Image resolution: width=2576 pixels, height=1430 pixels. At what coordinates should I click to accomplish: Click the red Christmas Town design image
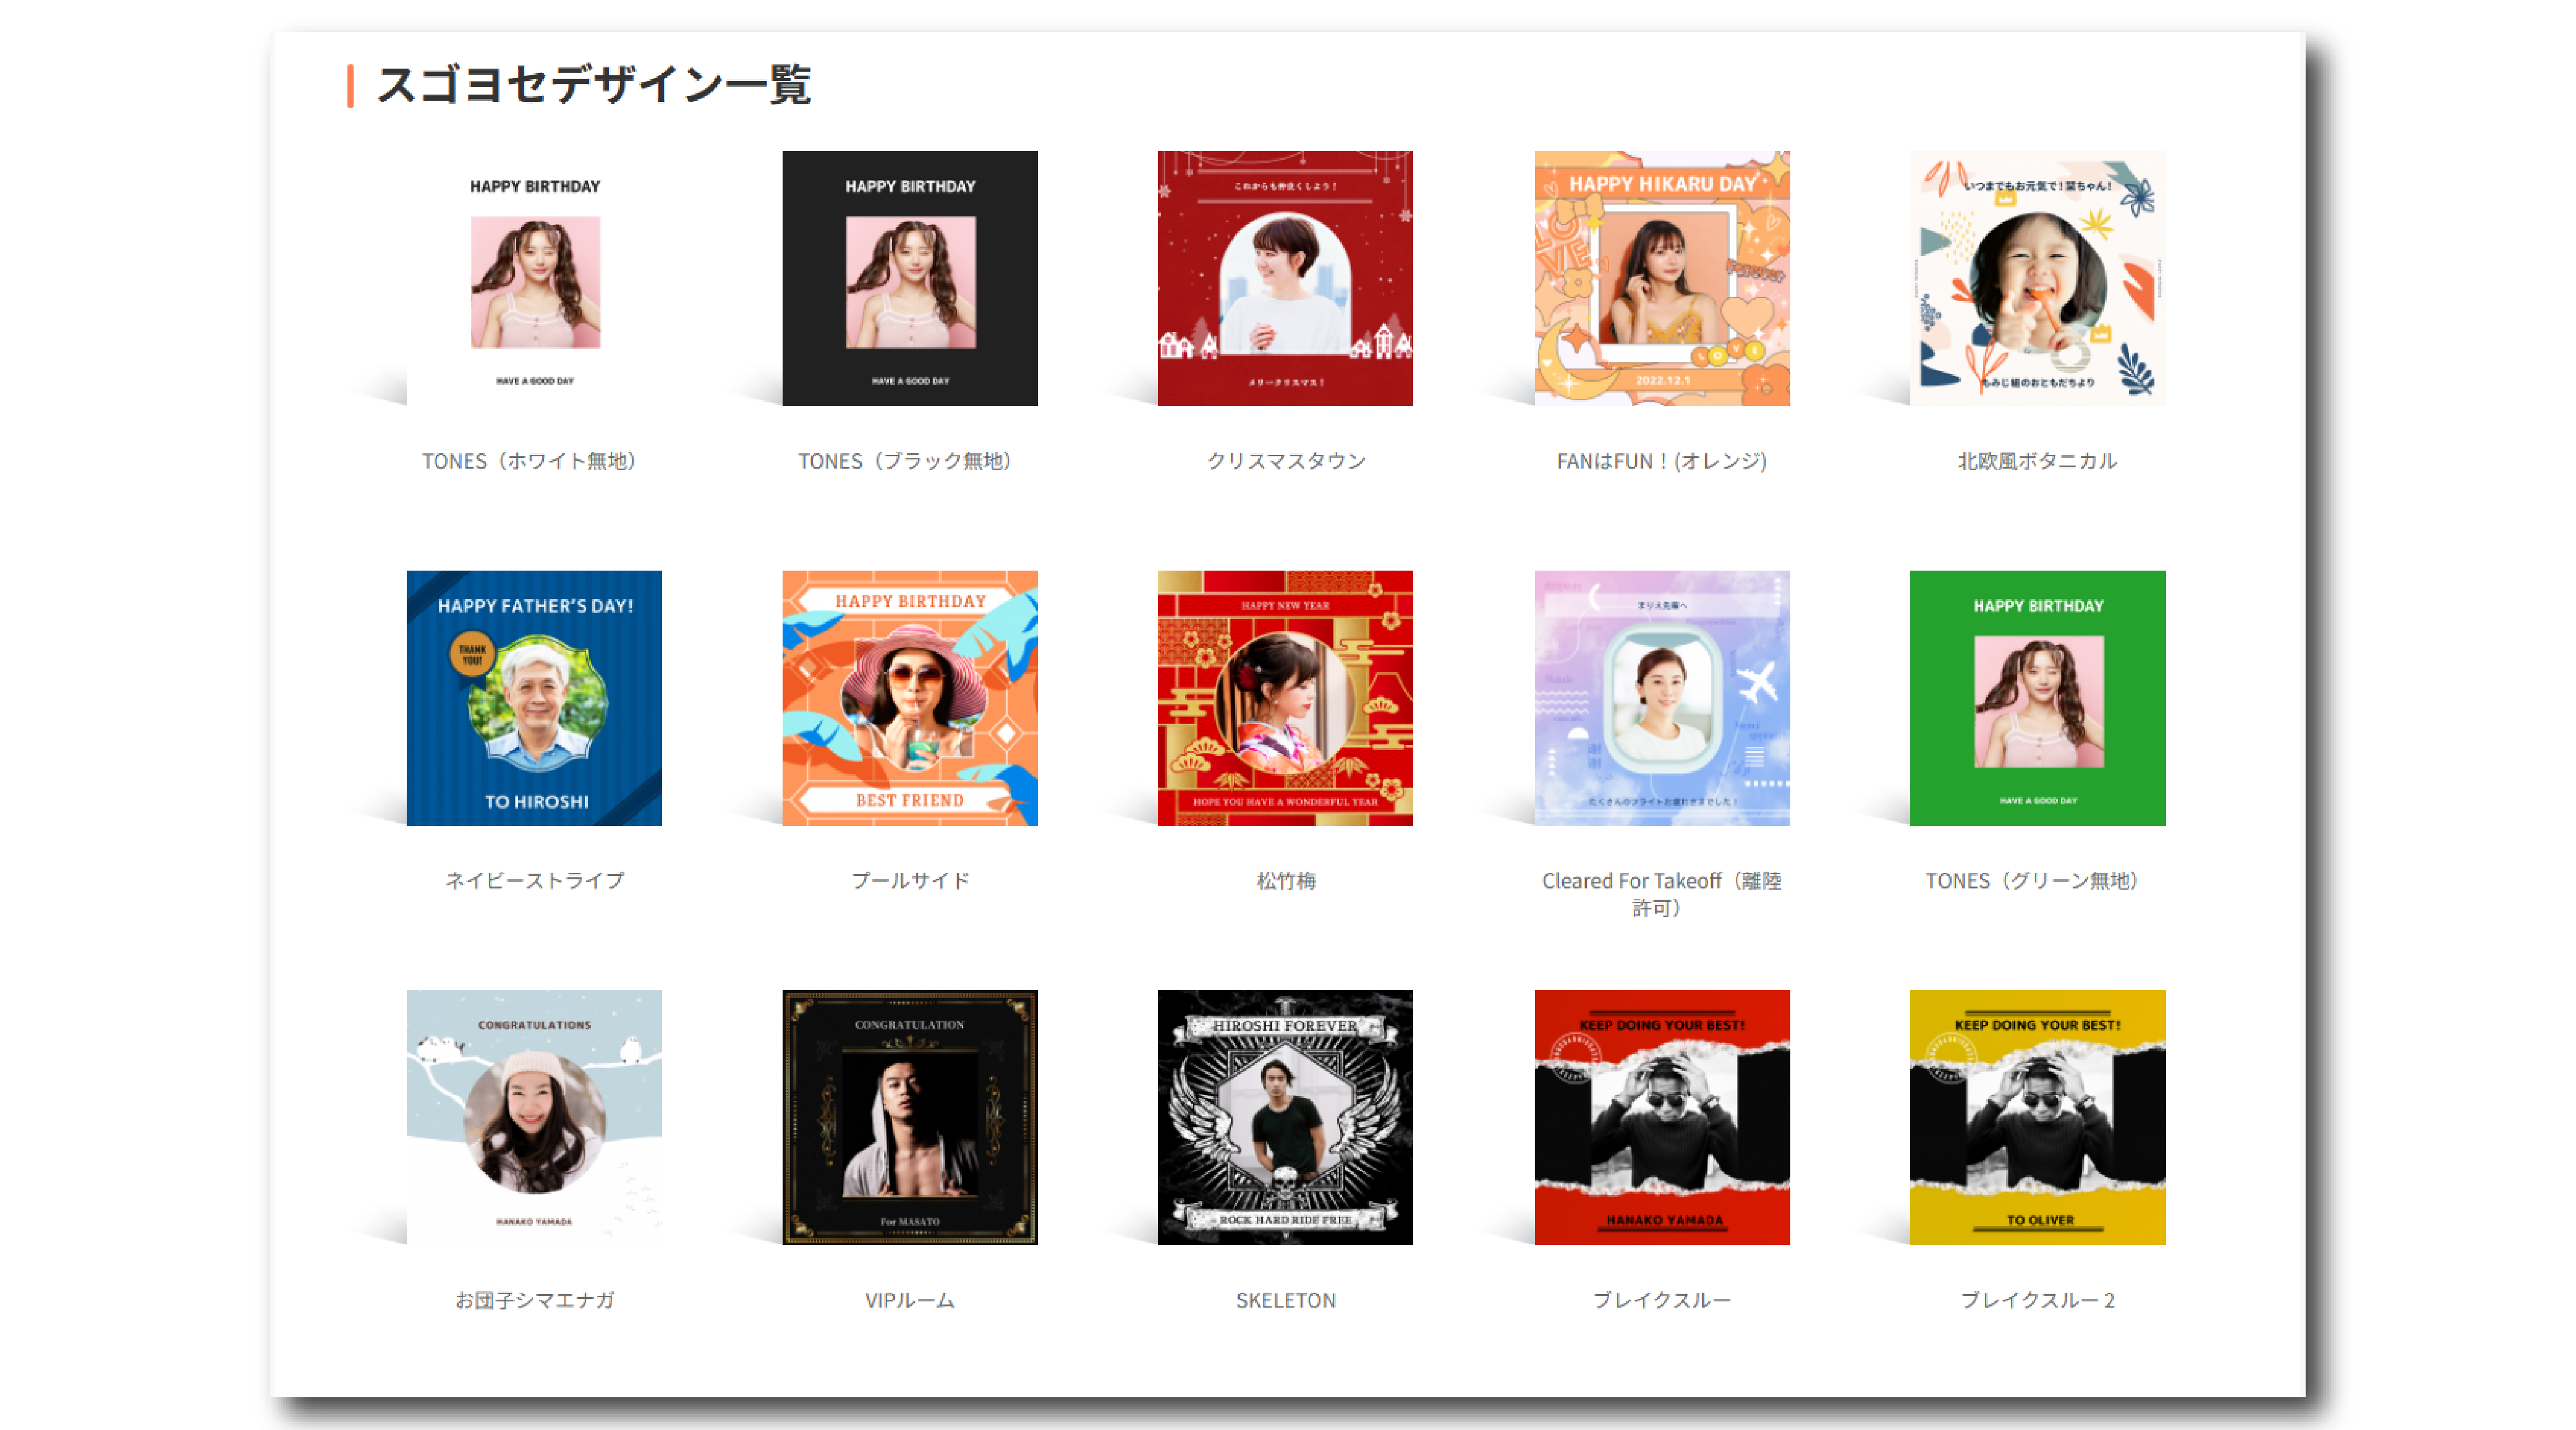pos(1285,278)
